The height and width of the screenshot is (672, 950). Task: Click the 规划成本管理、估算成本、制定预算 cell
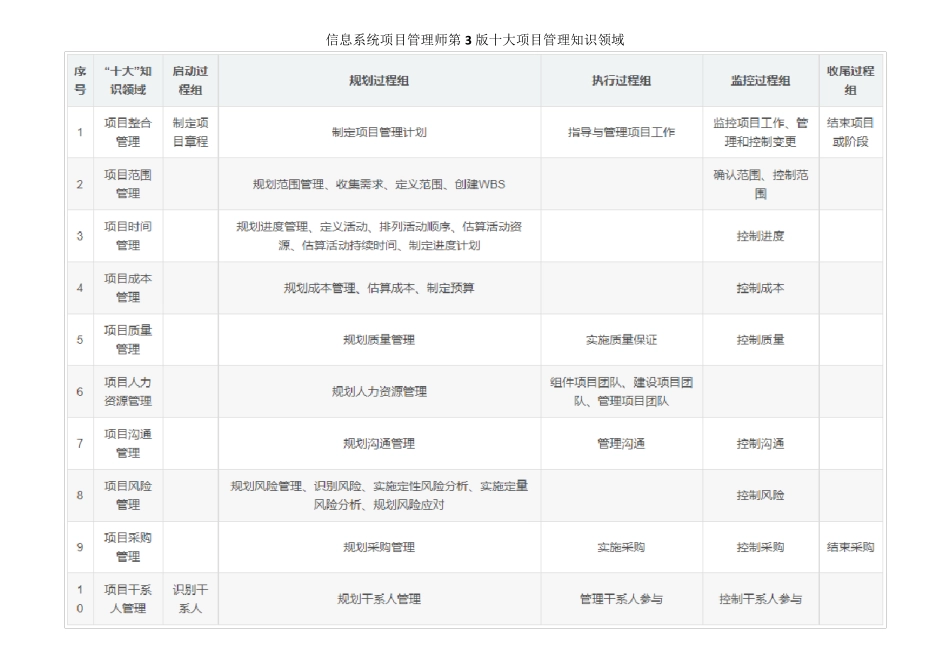point(379,288)
